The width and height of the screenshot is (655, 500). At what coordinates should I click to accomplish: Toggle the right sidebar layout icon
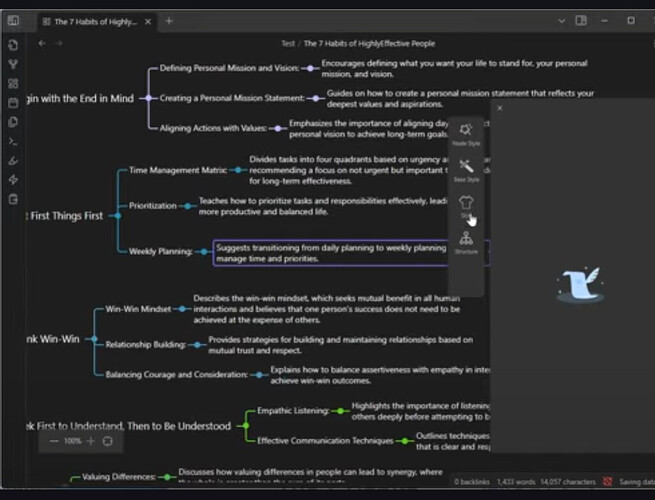(x=581, y=21)
